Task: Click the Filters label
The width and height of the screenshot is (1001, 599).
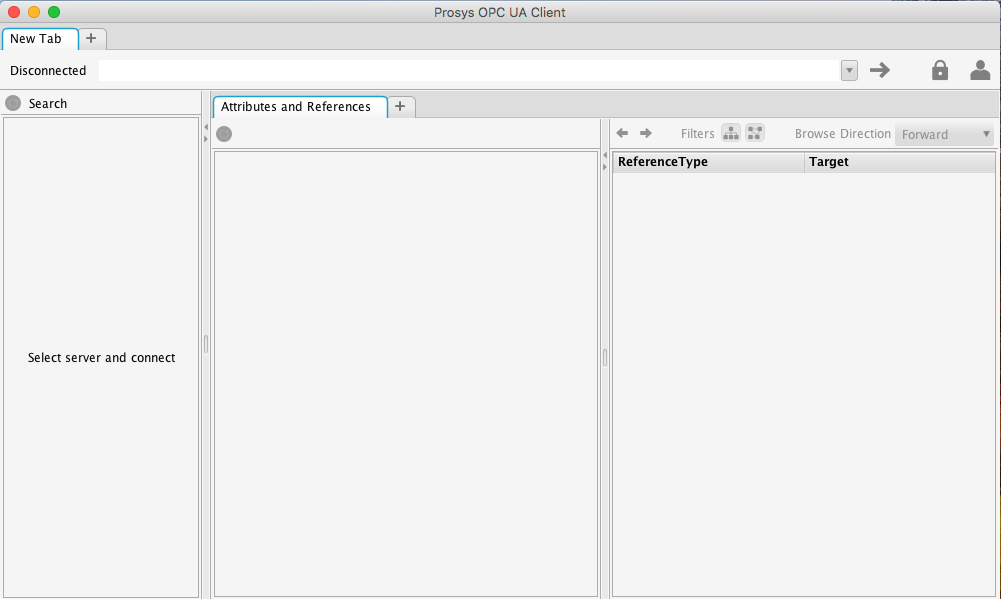Action: coord(698,133)
